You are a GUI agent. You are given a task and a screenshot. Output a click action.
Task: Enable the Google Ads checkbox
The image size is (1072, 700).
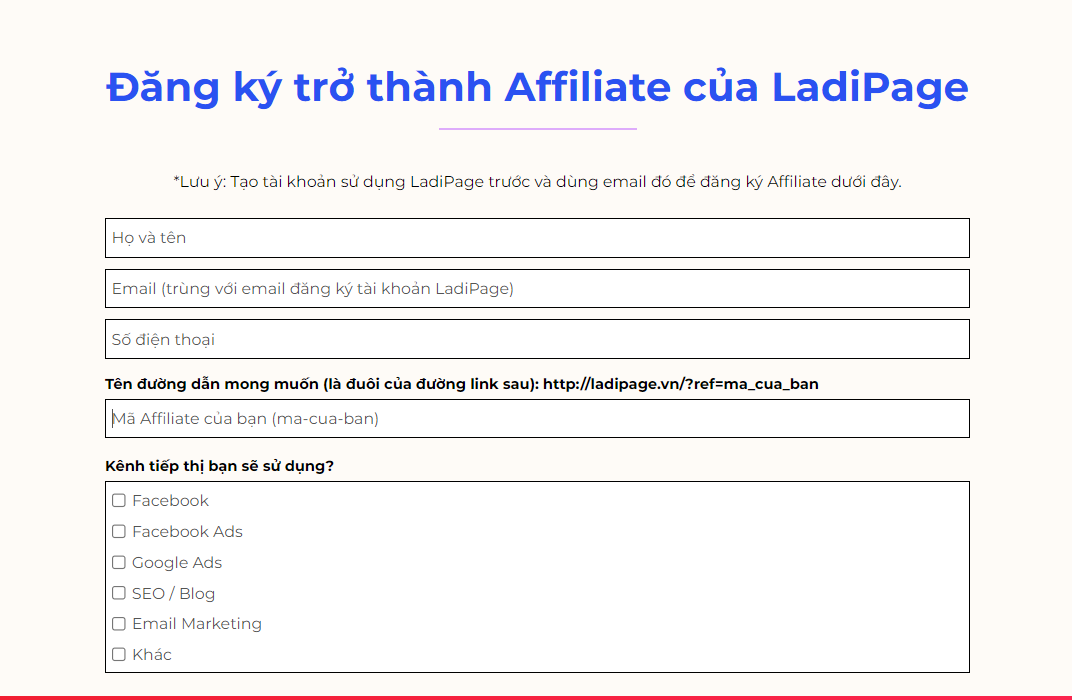pos(119,562)
